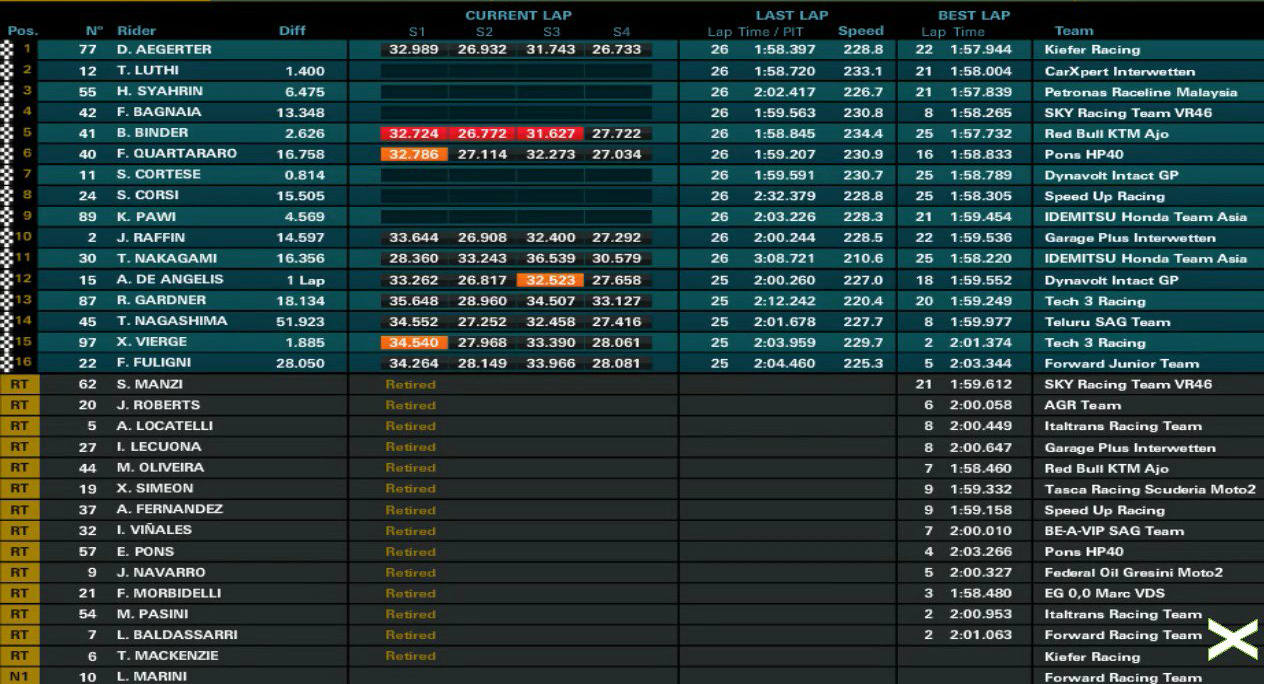Click the Teluru SAG Team name

[x=1107, y=322]
